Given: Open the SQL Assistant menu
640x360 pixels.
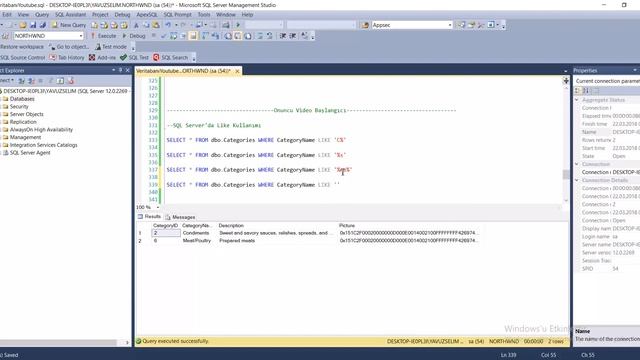Looking at the screenshot, I should coord(71,14).
